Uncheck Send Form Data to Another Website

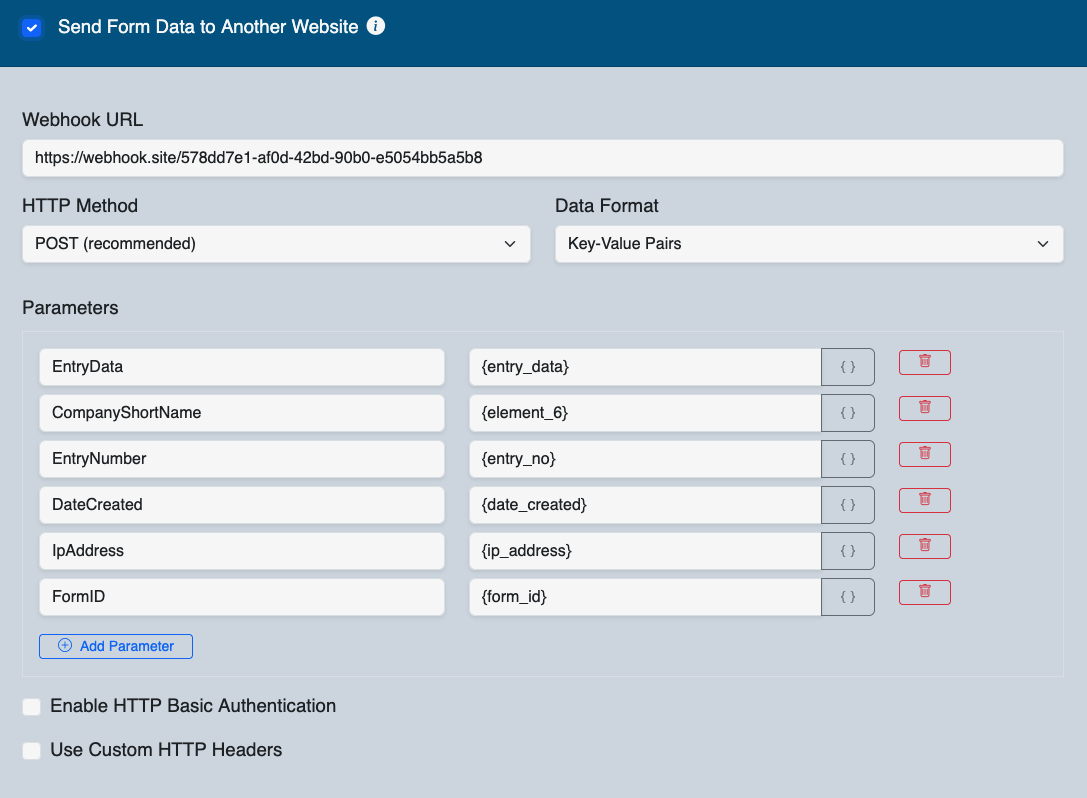tap(32, 28)
